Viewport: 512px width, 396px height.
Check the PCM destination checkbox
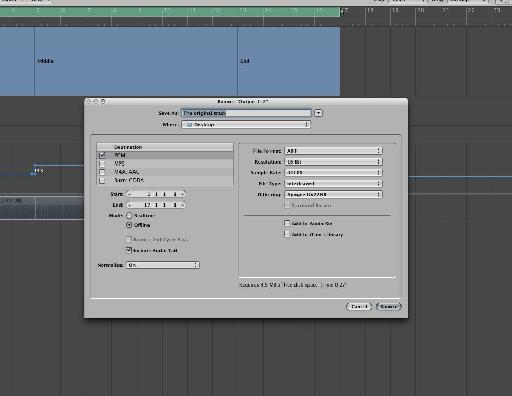pyautogui.click(x=102, y=155)
